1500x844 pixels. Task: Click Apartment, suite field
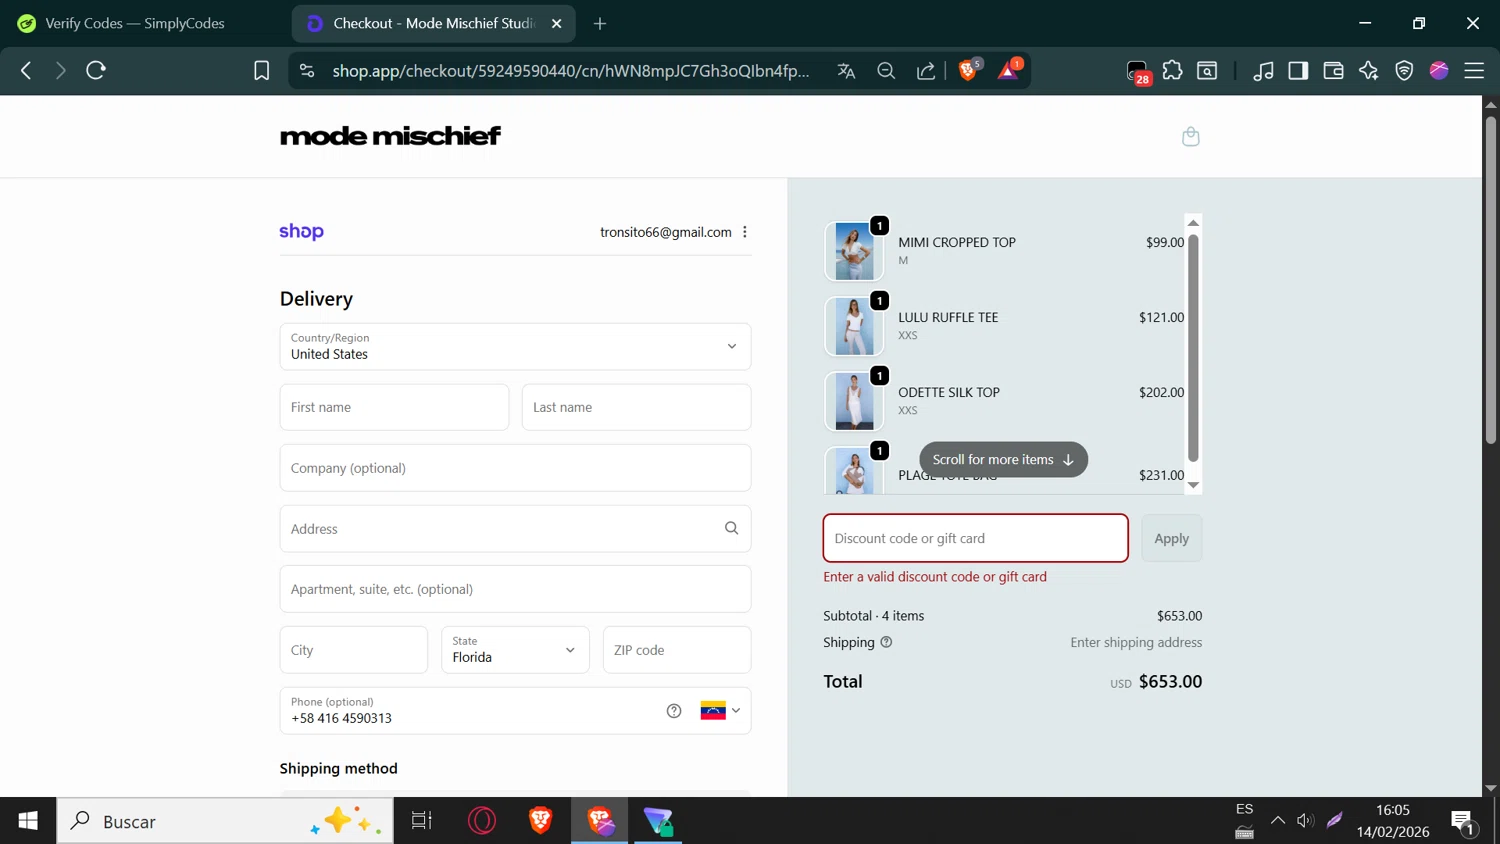[x=515, y=589]
